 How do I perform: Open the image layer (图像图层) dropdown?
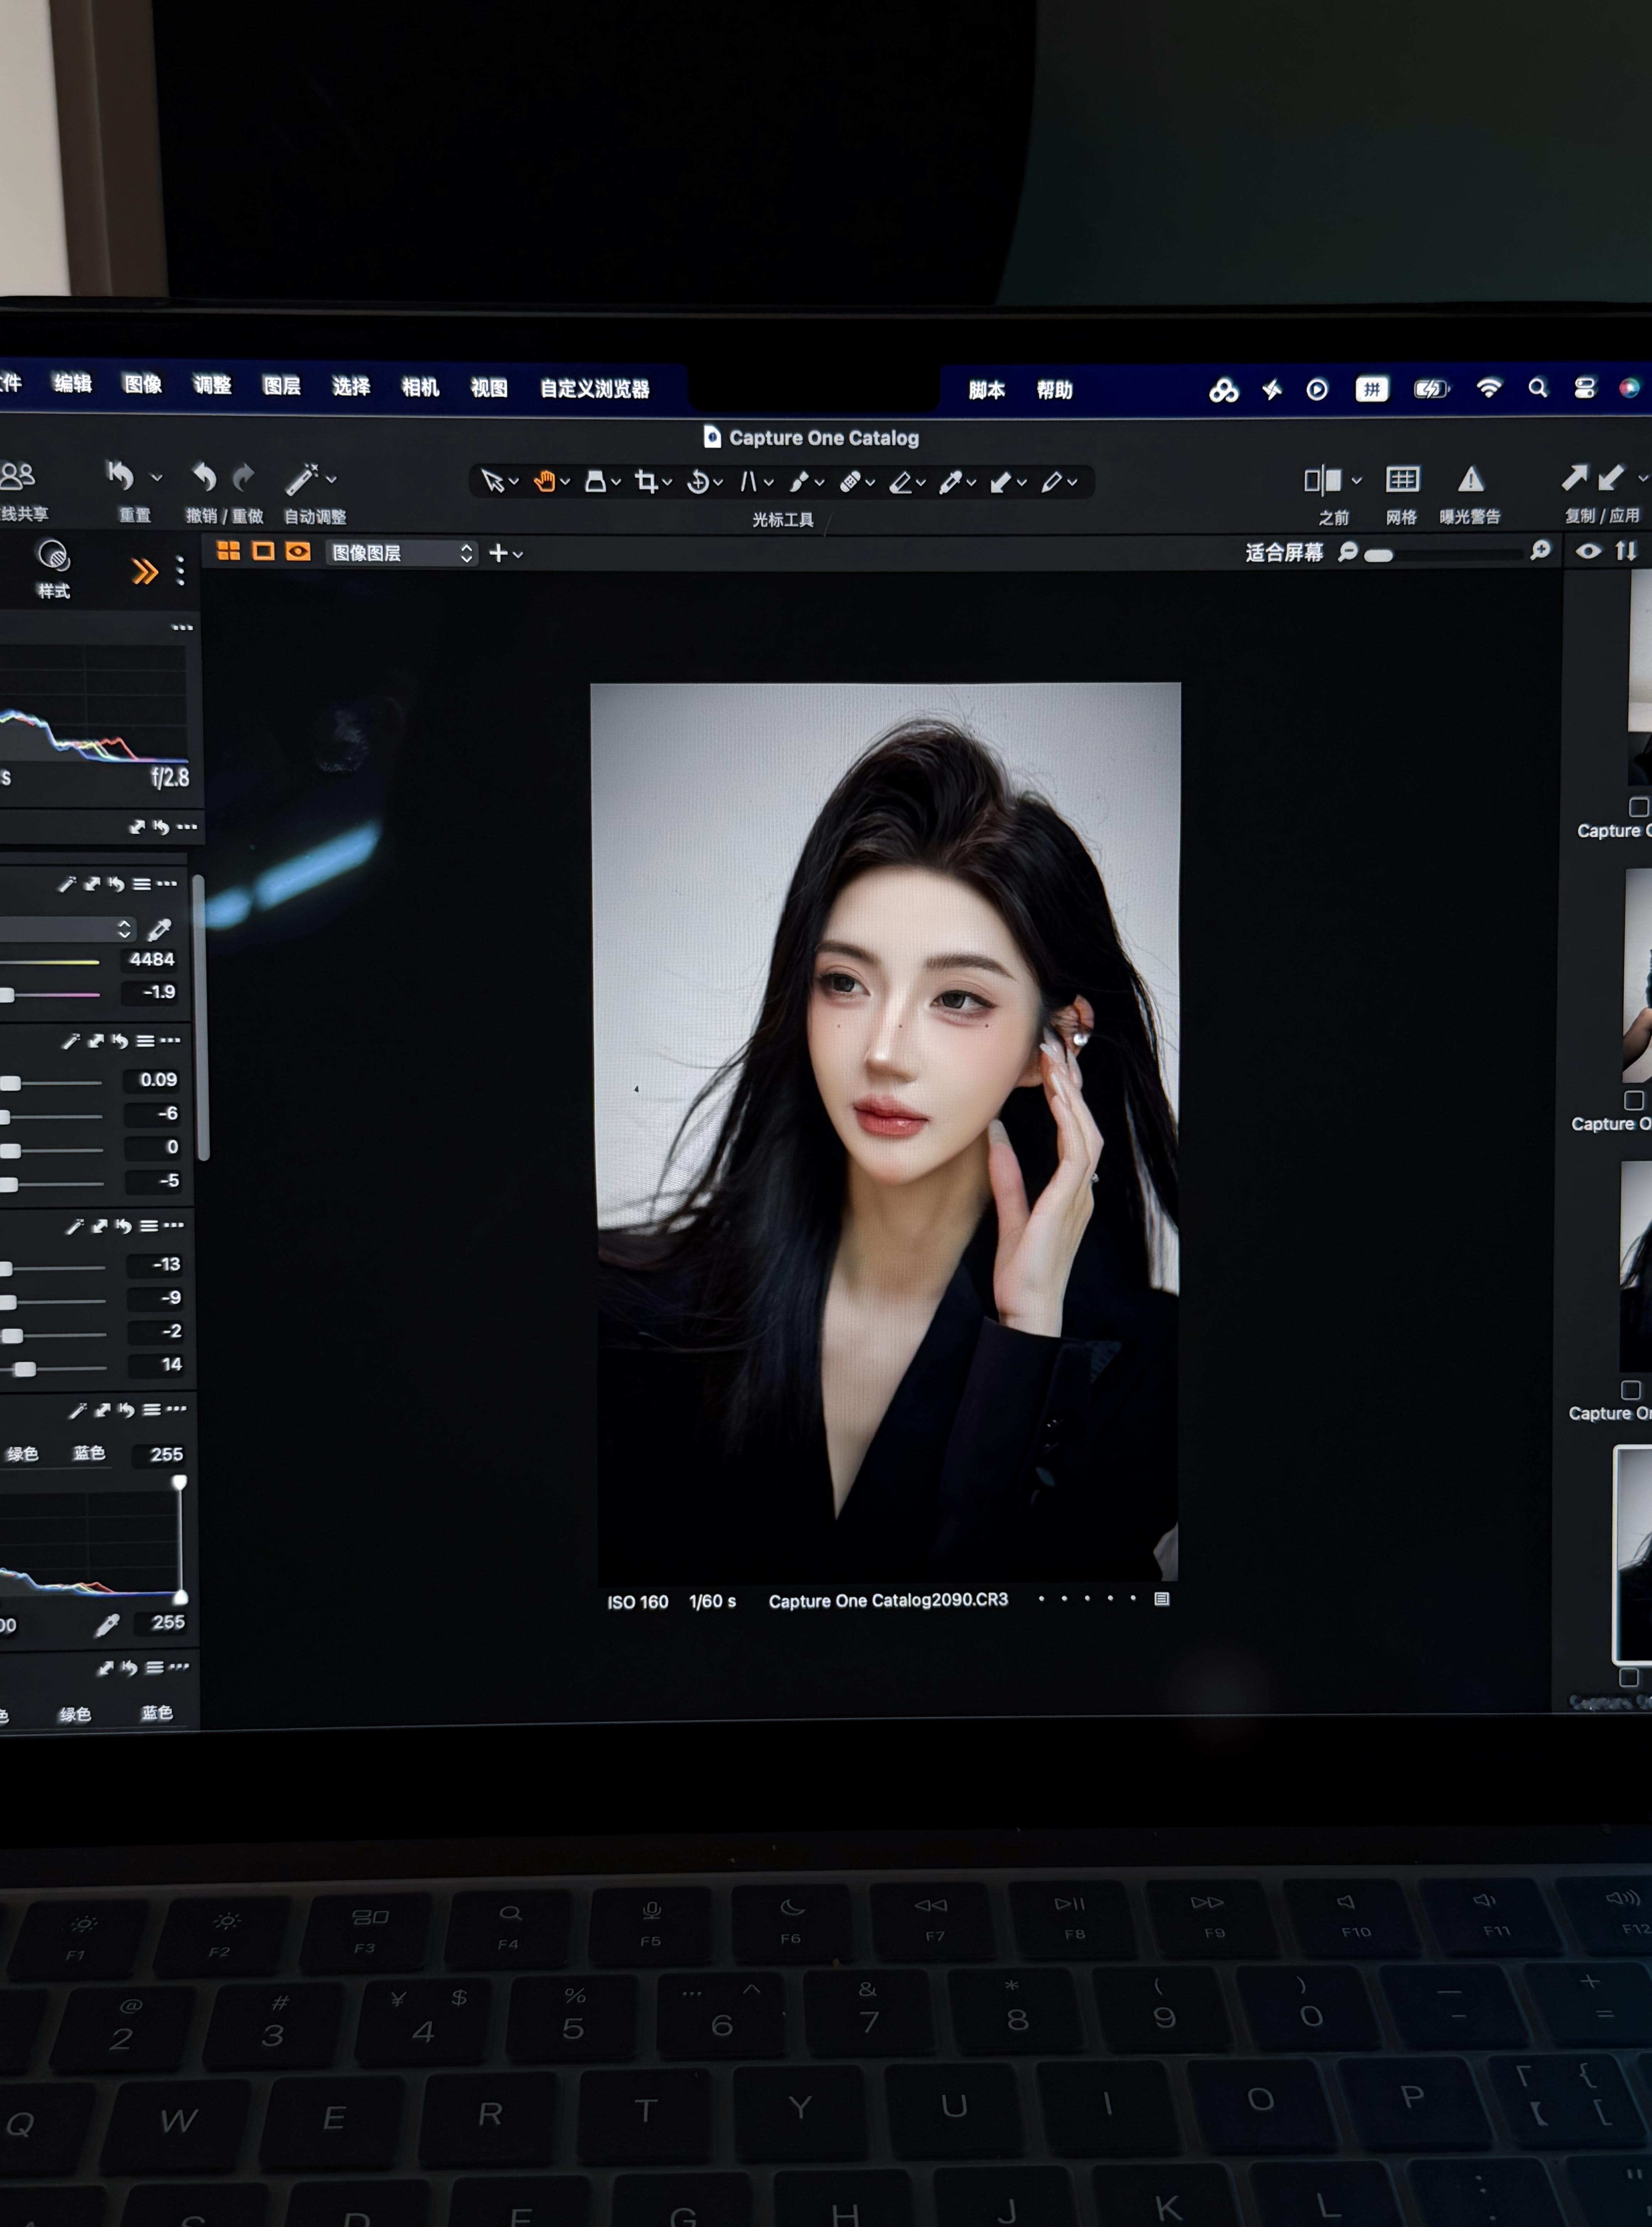(401, 553)
